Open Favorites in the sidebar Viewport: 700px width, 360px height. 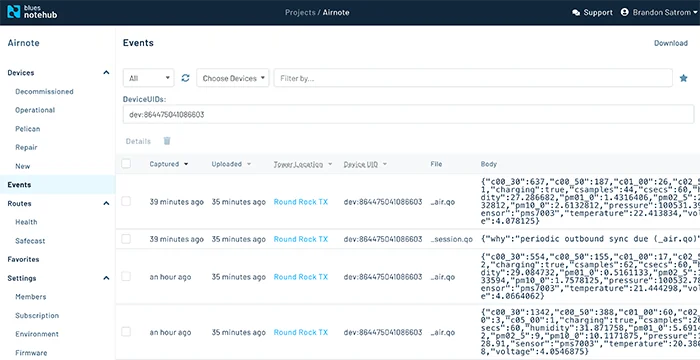tap(23, 259)
